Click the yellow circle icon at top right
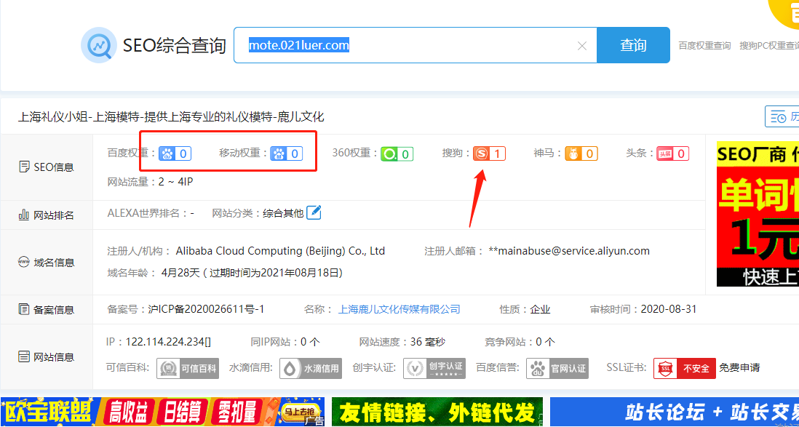 pos(784,13)
